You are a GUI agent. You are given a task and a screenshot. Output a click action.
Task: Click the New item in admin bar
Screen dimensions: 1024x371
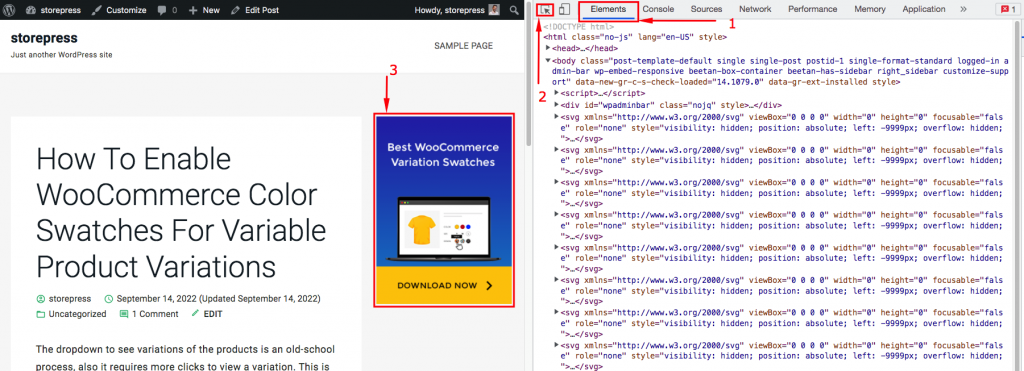(204, 10)
